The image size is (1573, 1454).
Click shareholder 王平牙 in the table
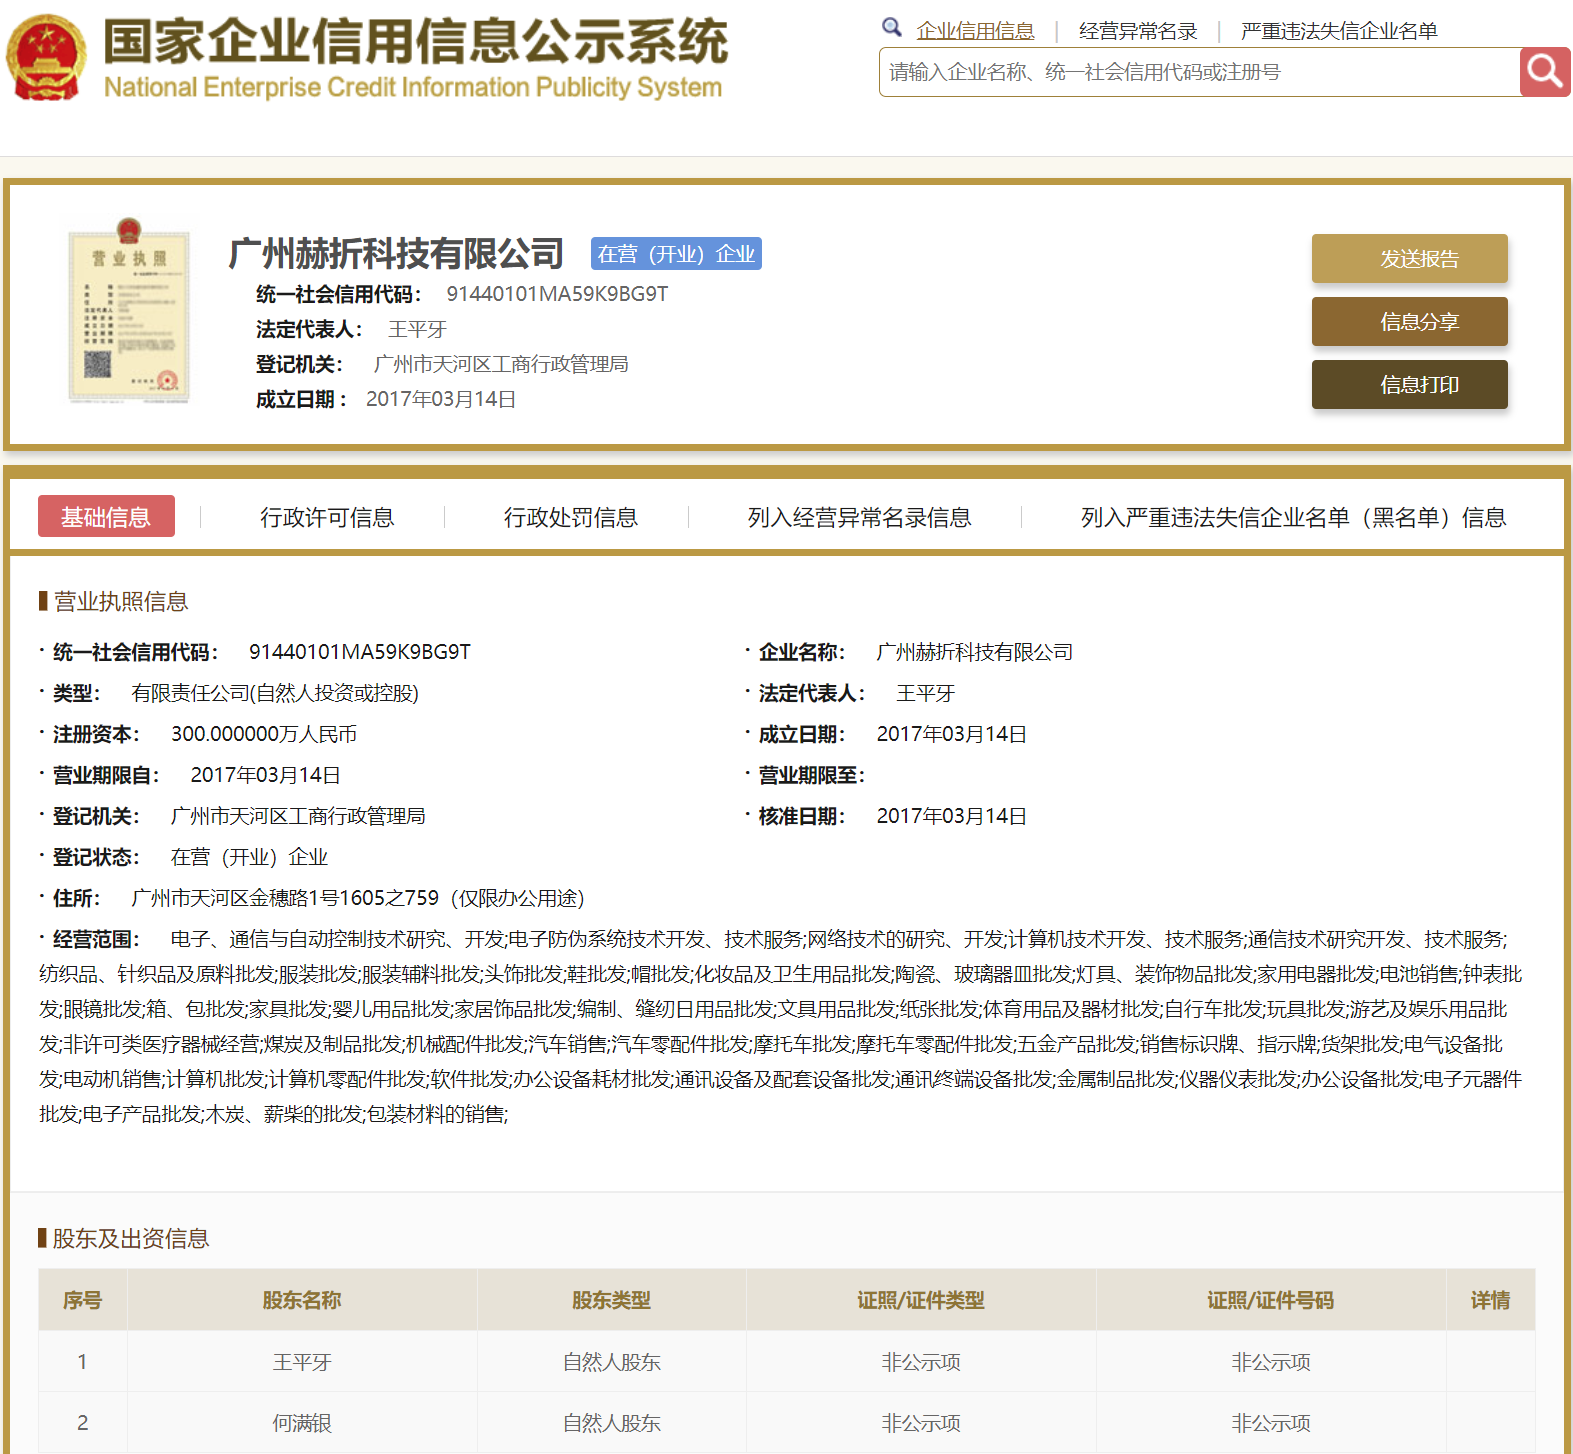coord(302,1362)
